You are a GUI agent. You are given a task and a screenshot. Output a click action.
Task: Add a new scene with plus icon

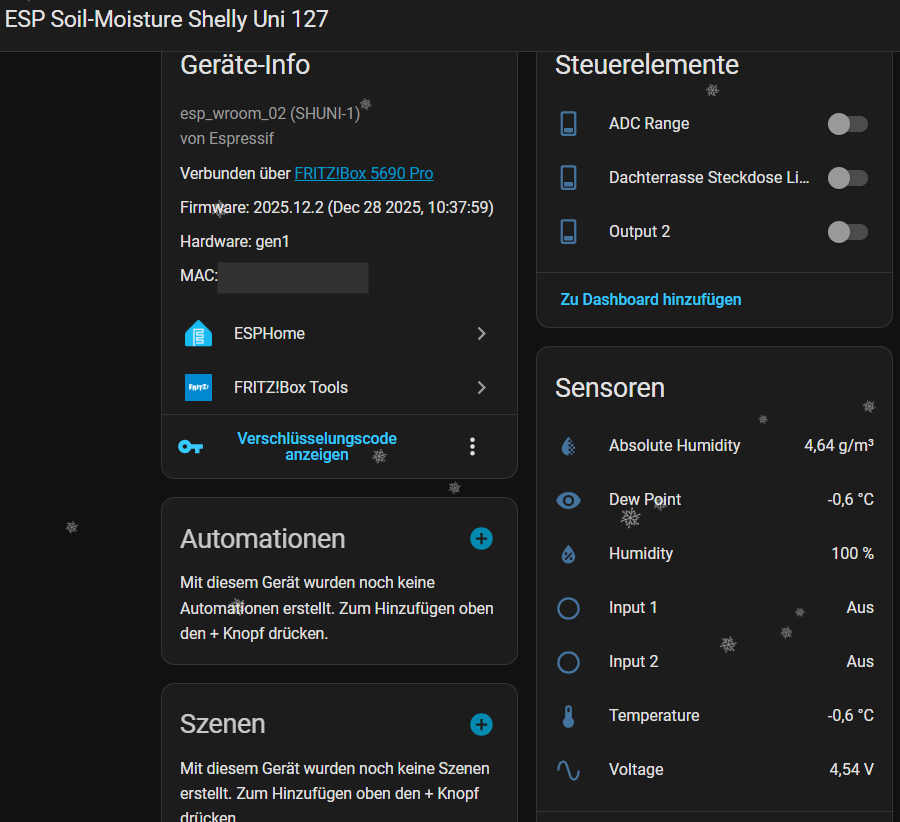pyautogui.click(x=481, y=724)
